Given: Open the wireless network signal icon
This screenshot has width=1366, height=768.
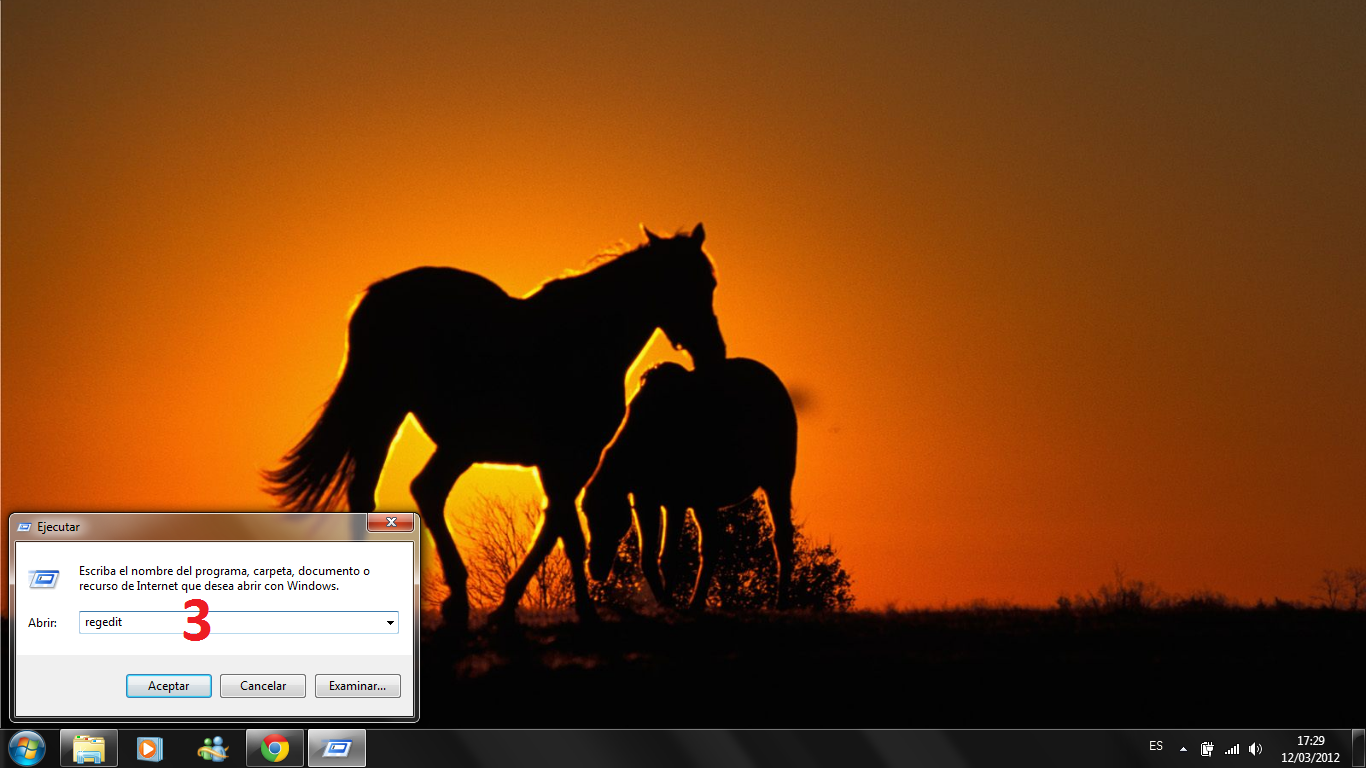Looking at the screenshot, I should pyautogui.click(x=1232, y=749).
